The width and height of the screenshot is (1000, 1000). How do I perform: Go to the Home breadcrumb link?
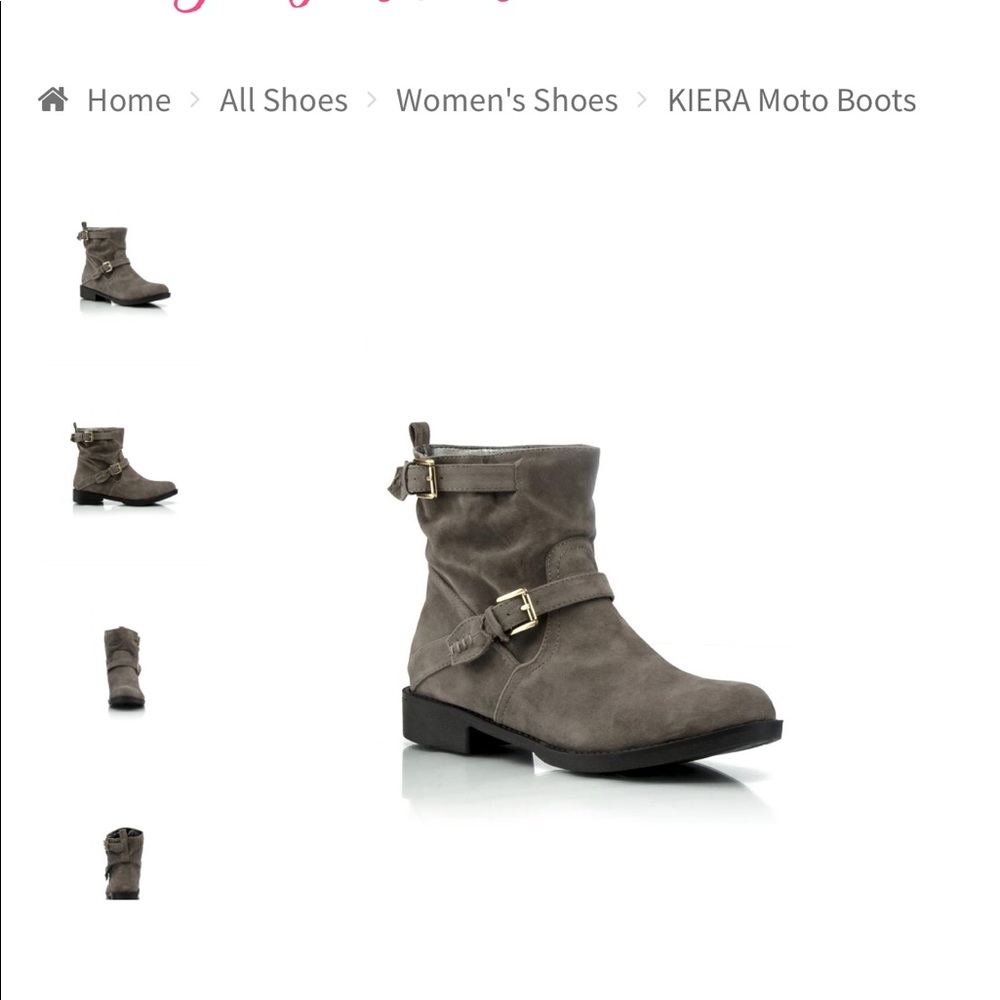(x=129, y=101)
